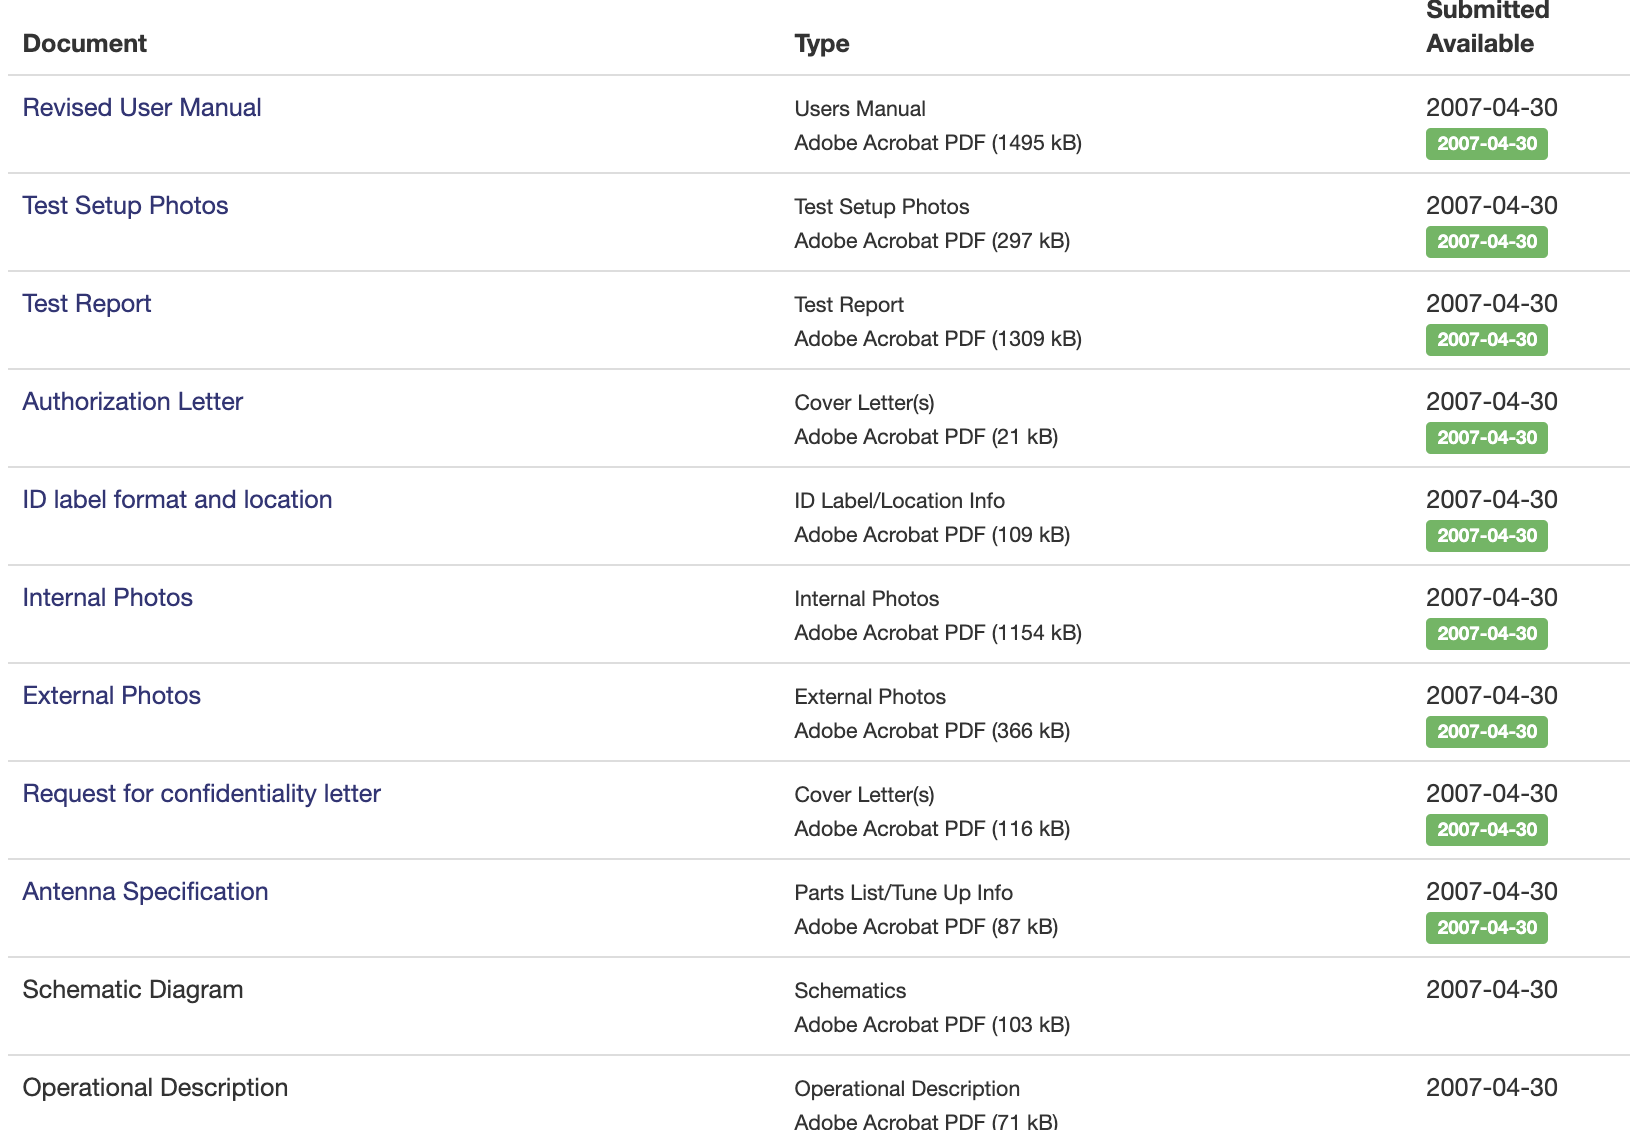Select 'Parts List/Tune Up Info' type text
The width and height of the screenshot is (1630, 1130).
tap(904, 892)
